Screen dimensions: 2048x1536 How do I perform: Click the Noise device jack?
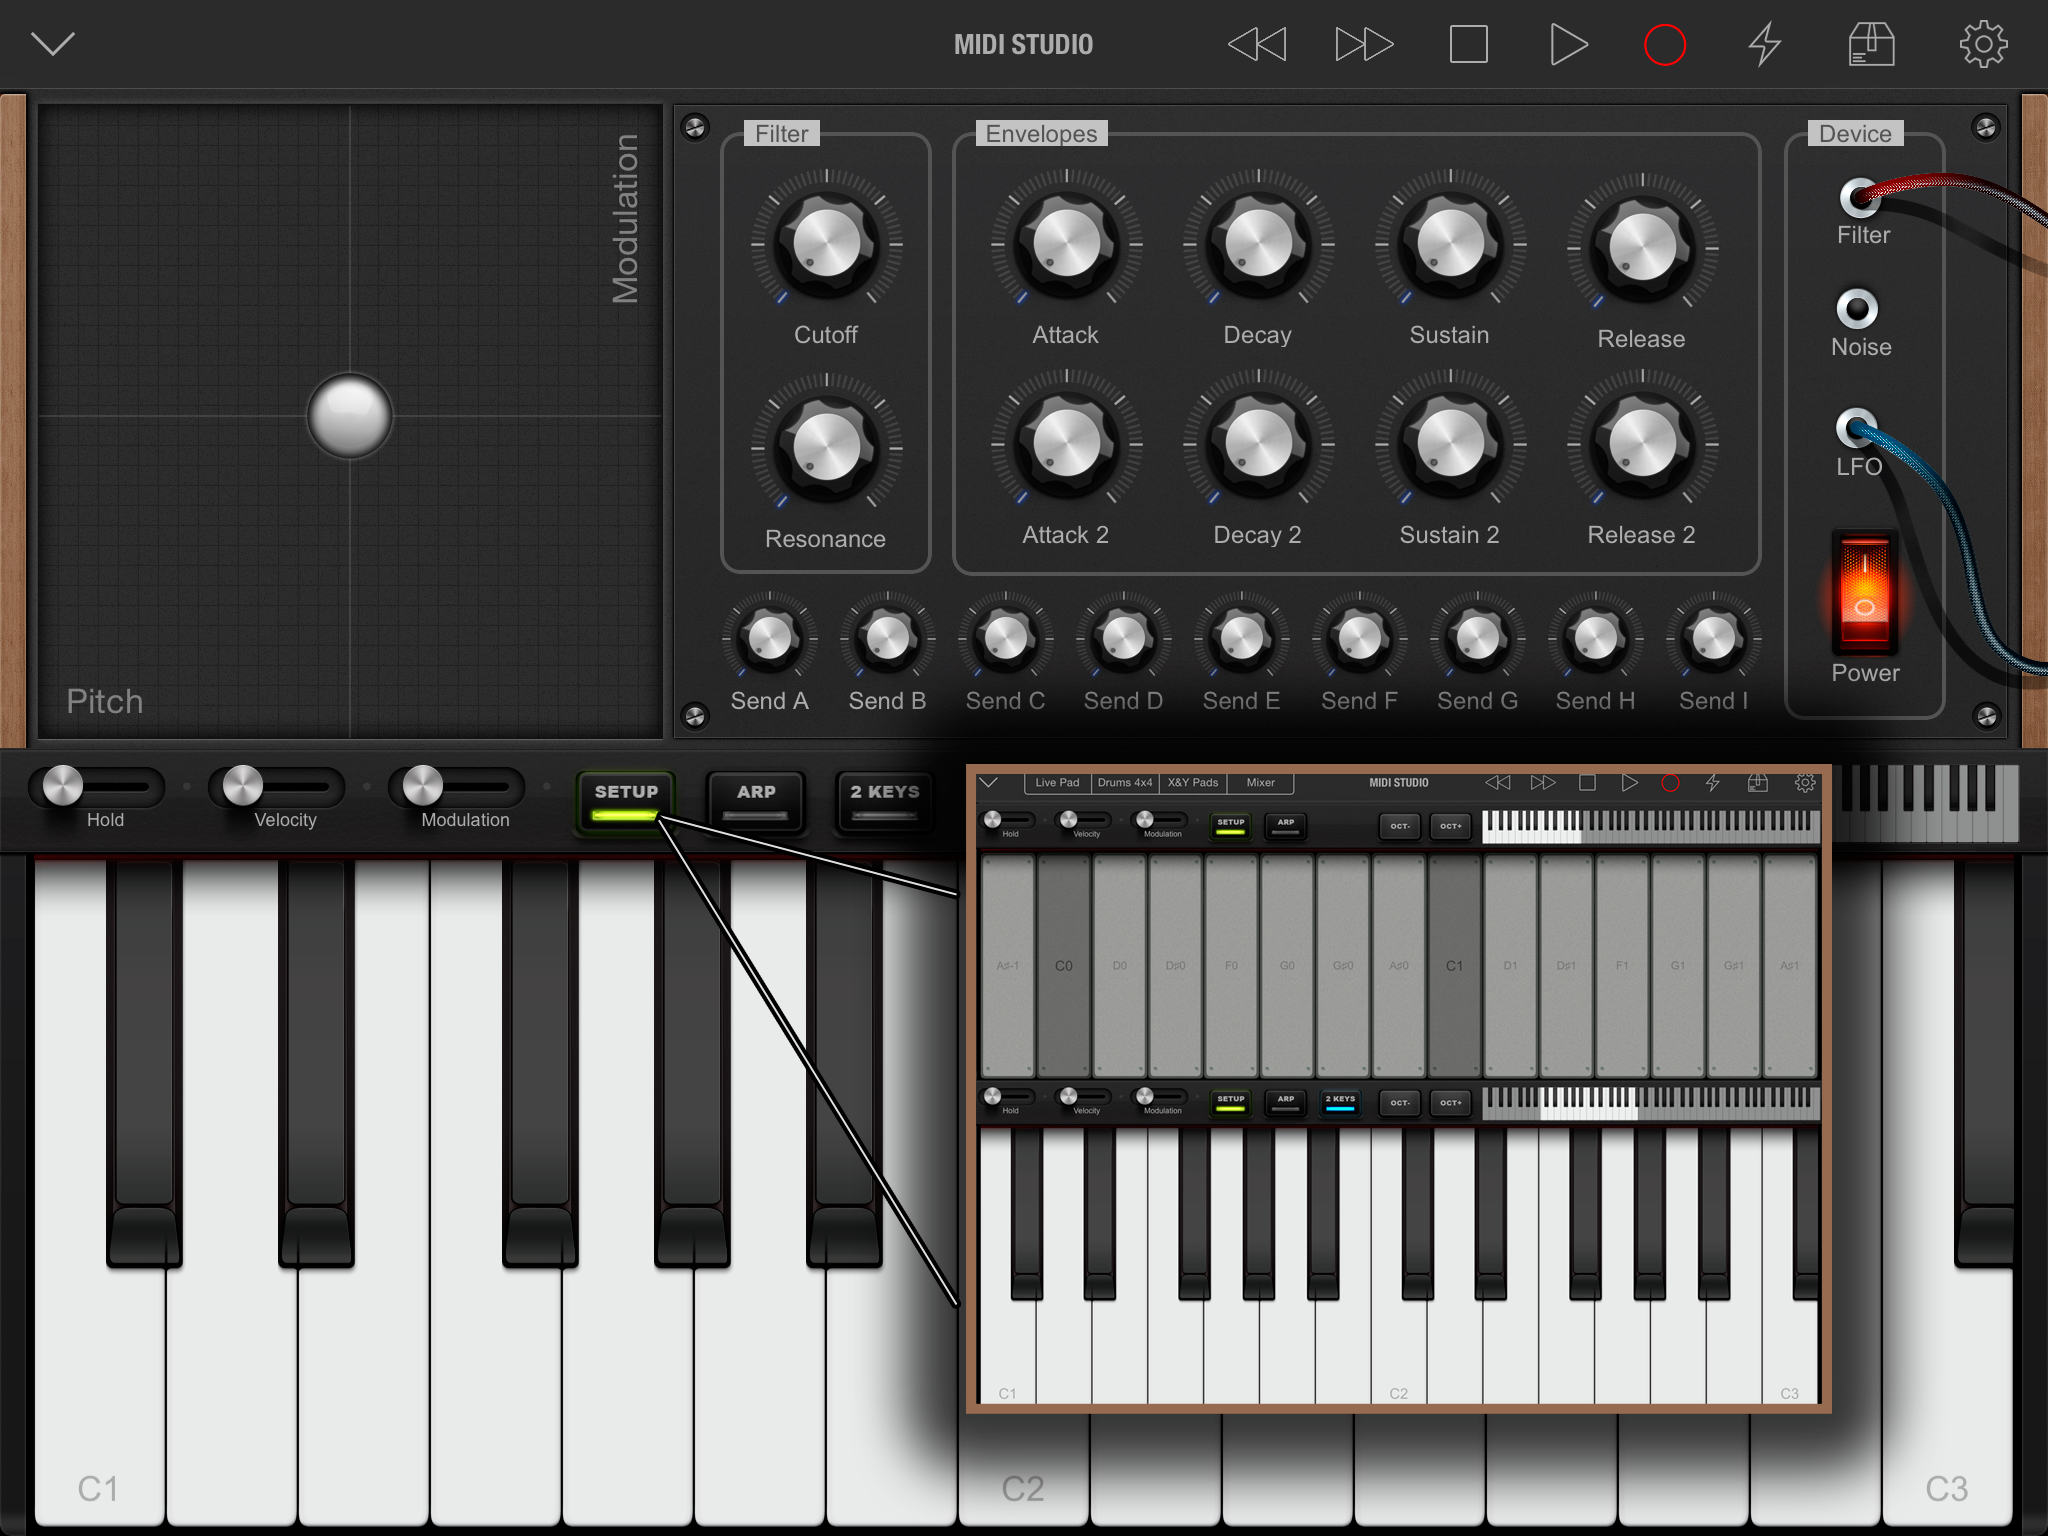point(1857,309)
